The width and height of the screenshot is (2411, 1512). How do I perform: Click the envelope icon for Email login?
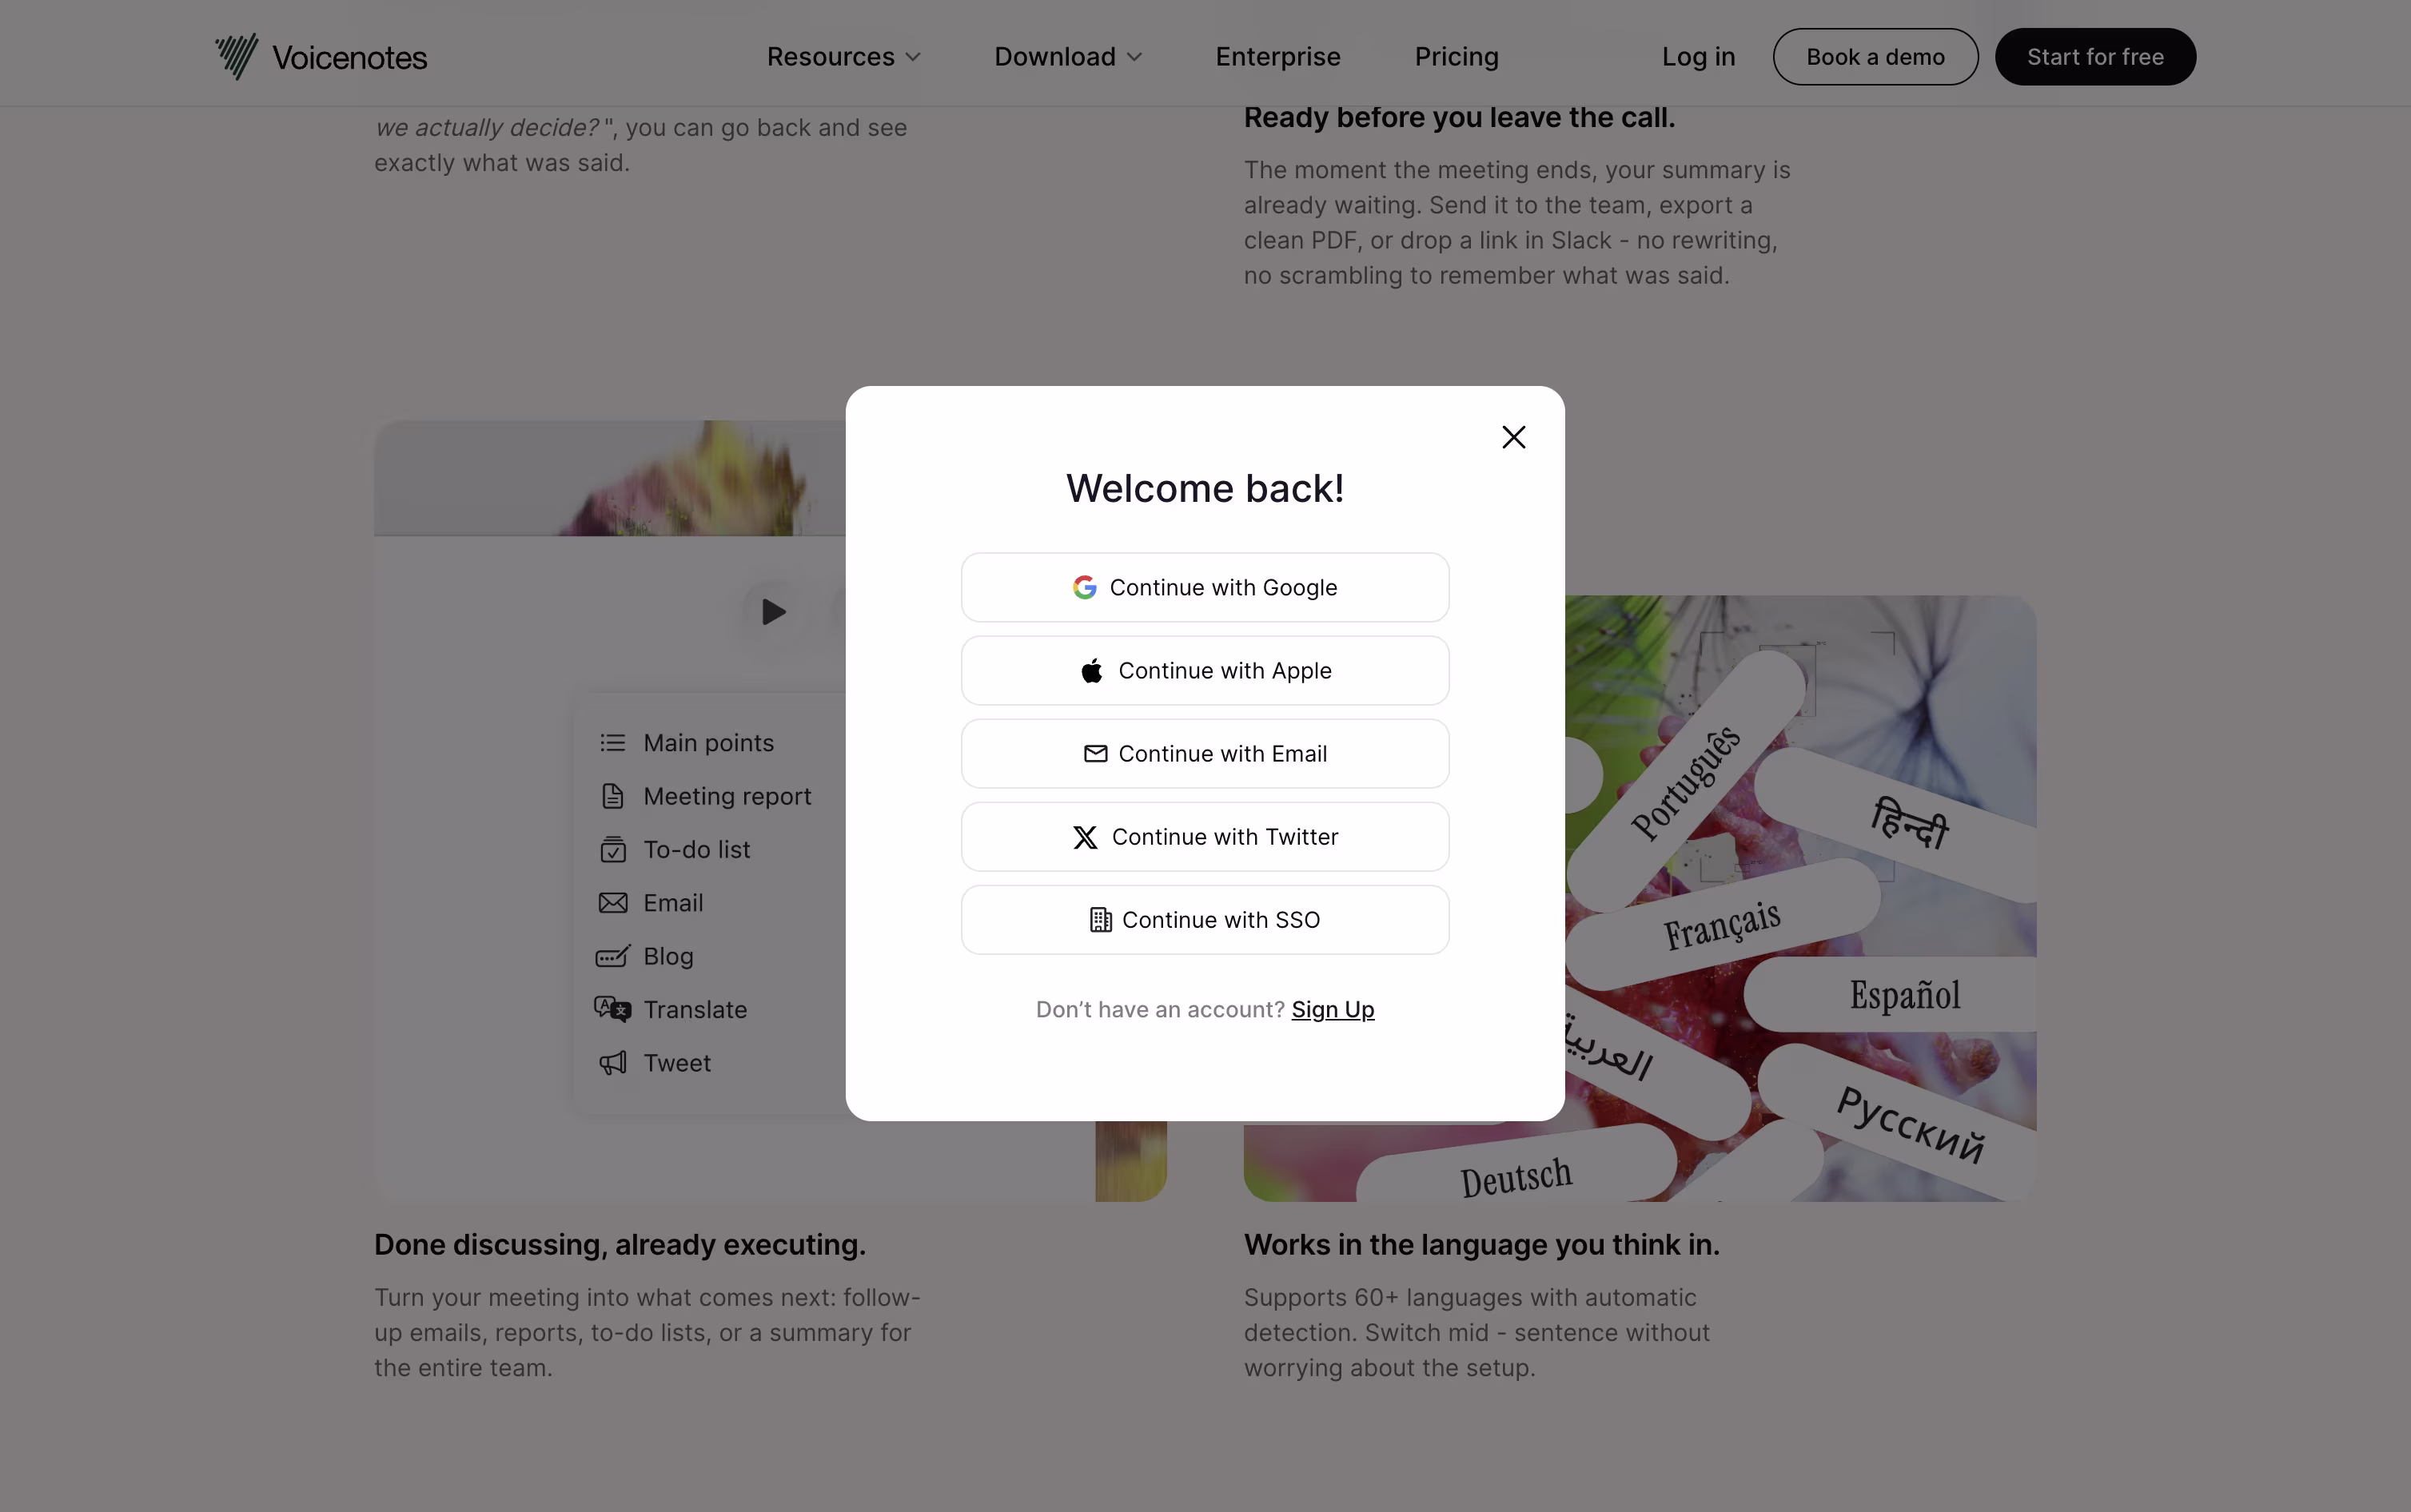point(1095,754)
